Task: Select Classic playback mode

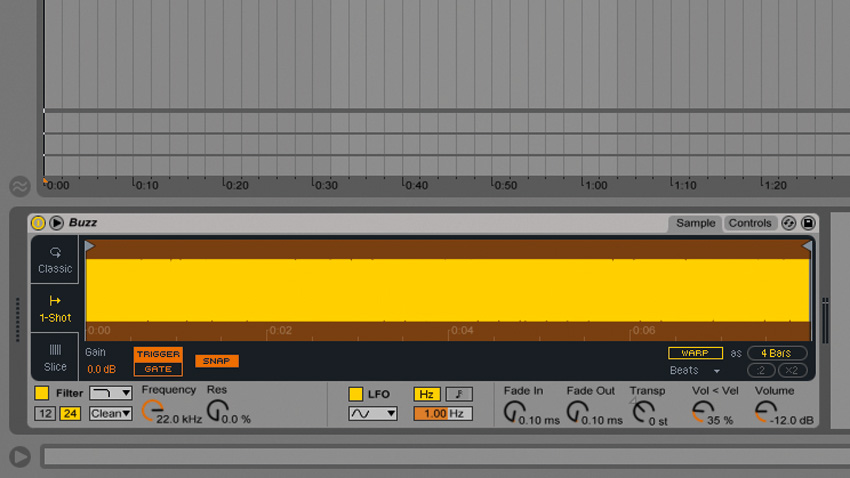Action: 55,260
